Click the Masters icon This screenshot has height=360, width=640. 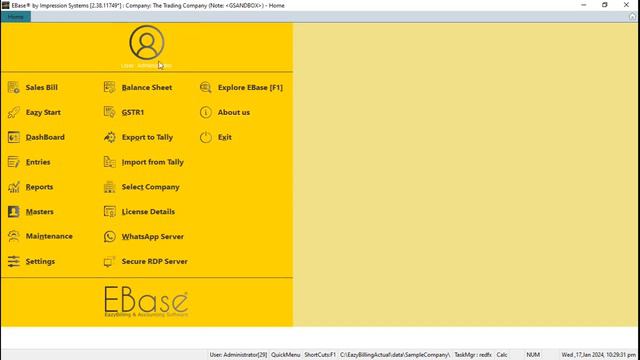[13, 211]
